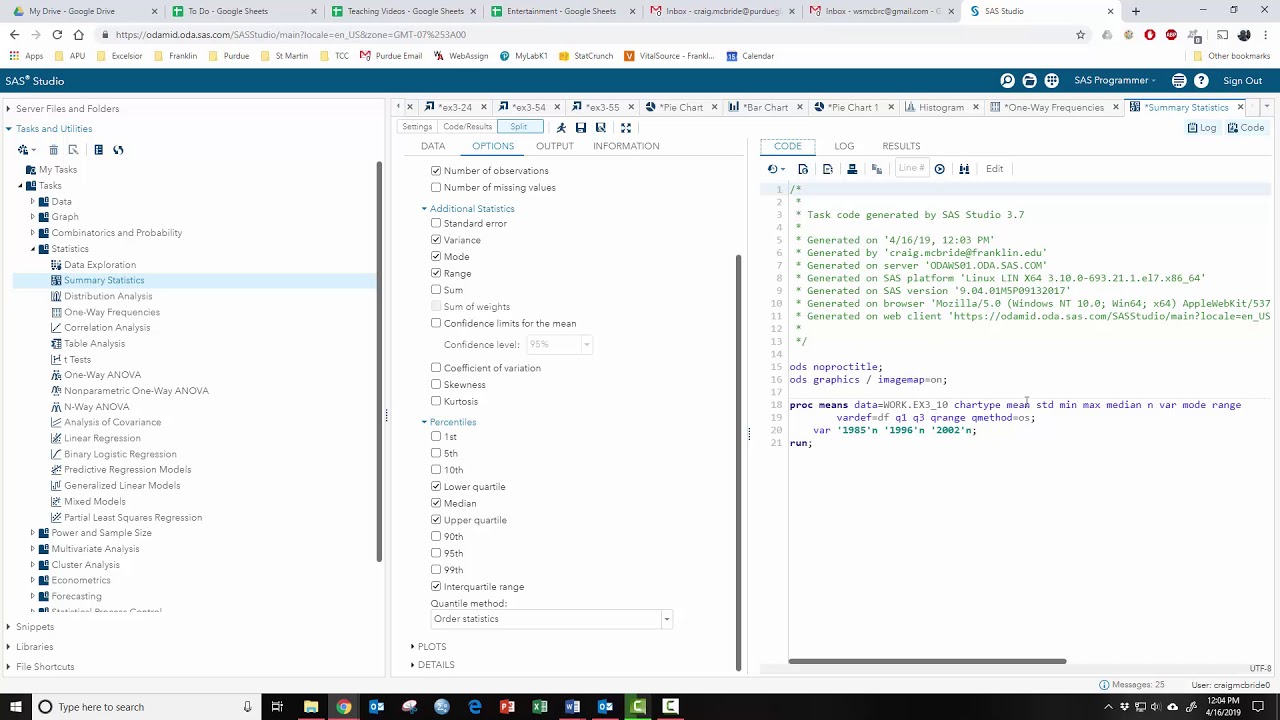The height and width of the screenshot is (720, 1280).
Task: Expand the Graph tasks folder
Action: pos(32,217)
